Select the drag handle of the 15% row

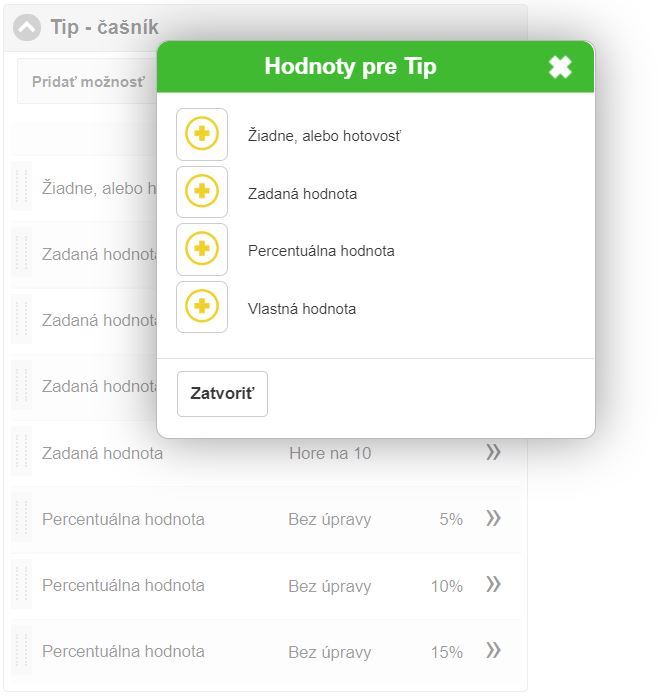21,651
